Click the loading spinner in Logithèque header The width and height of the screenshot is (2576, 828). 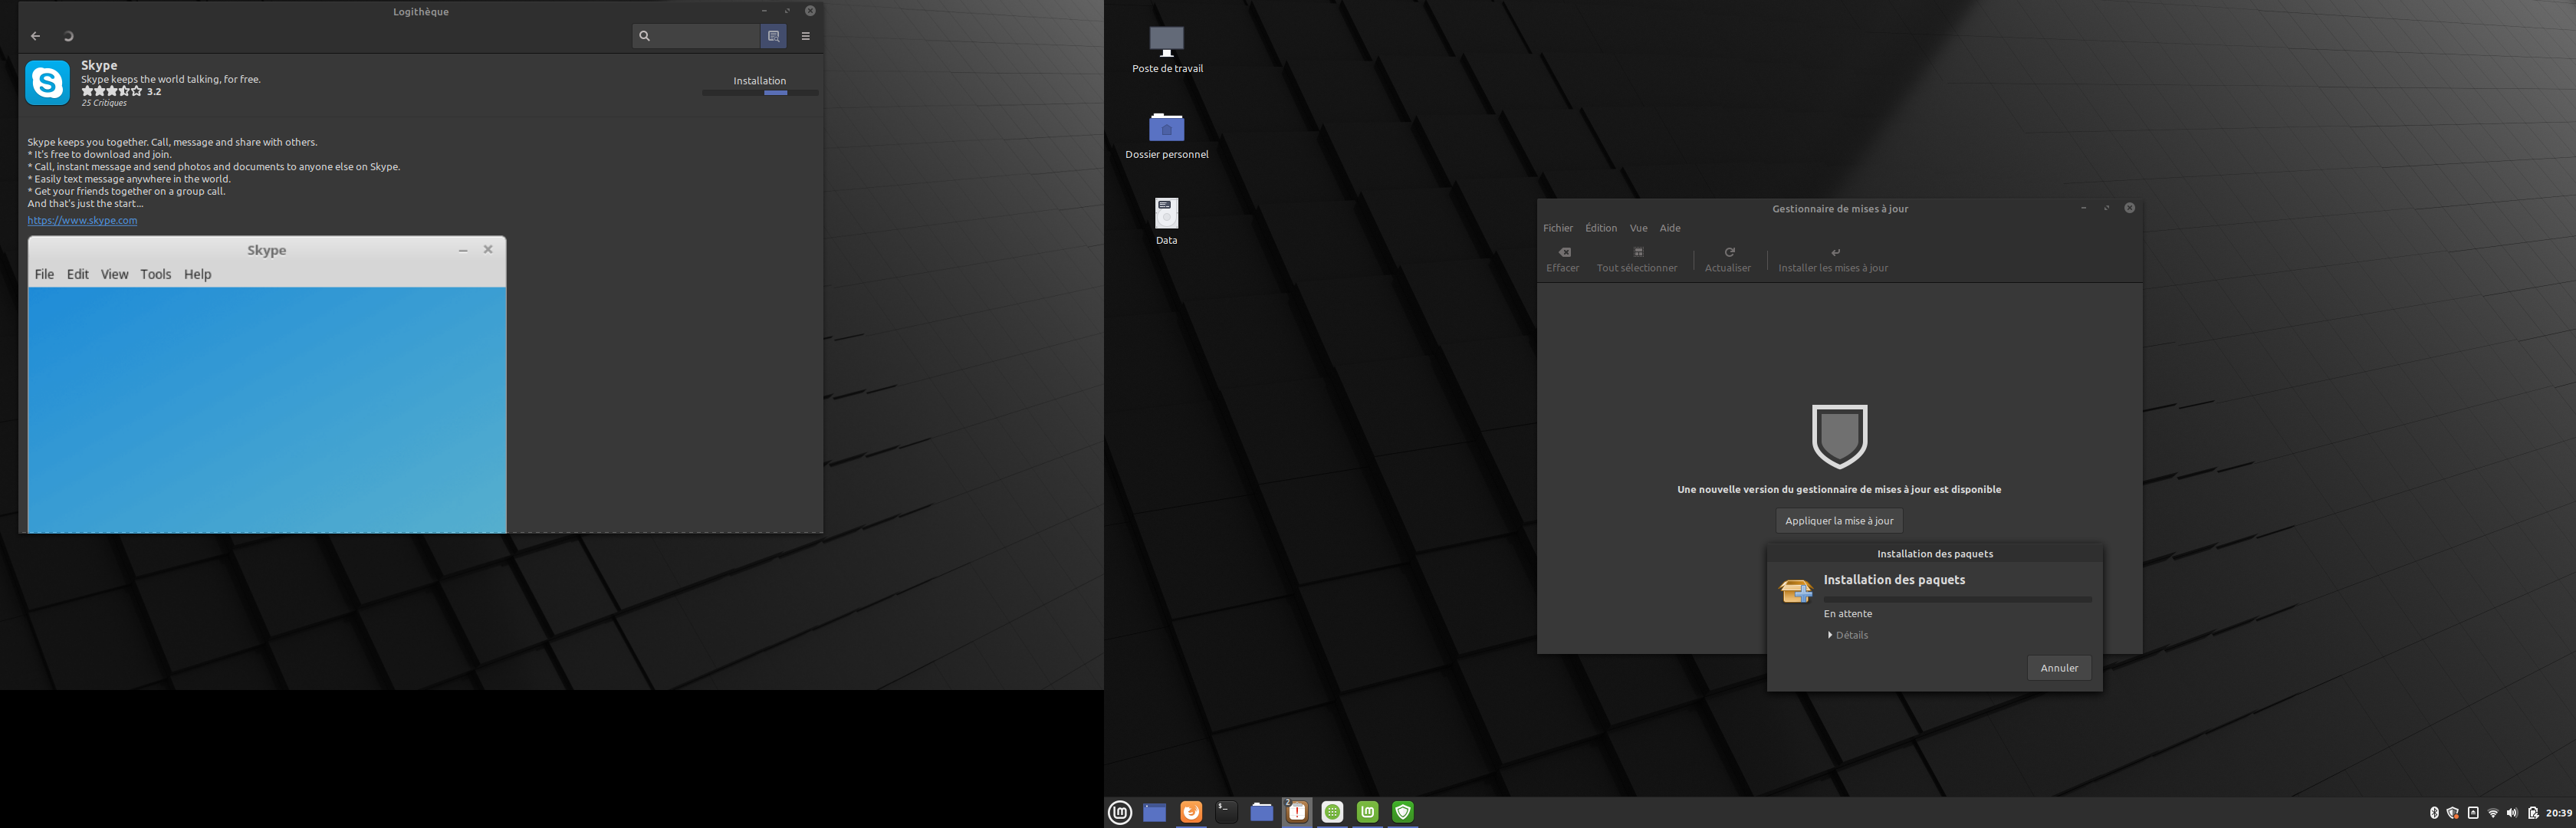tap(68, 36)
